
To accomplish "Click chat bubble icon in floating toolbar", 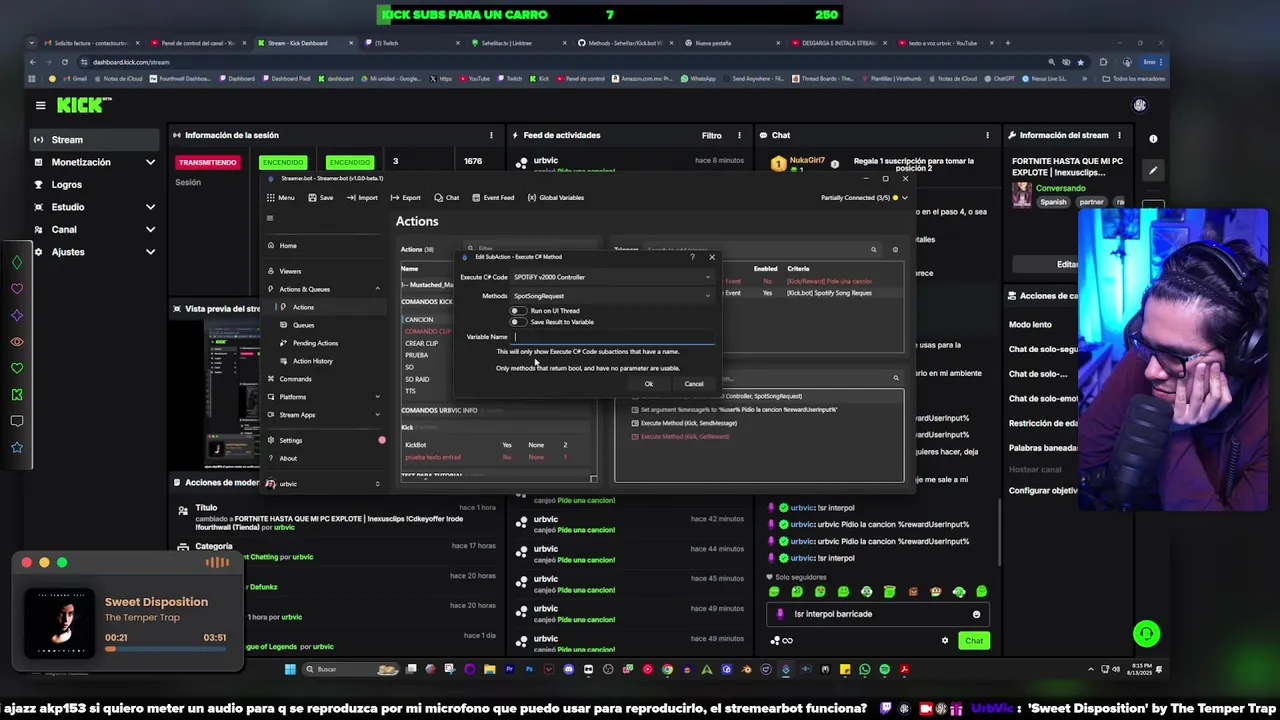I will point(17,421).
